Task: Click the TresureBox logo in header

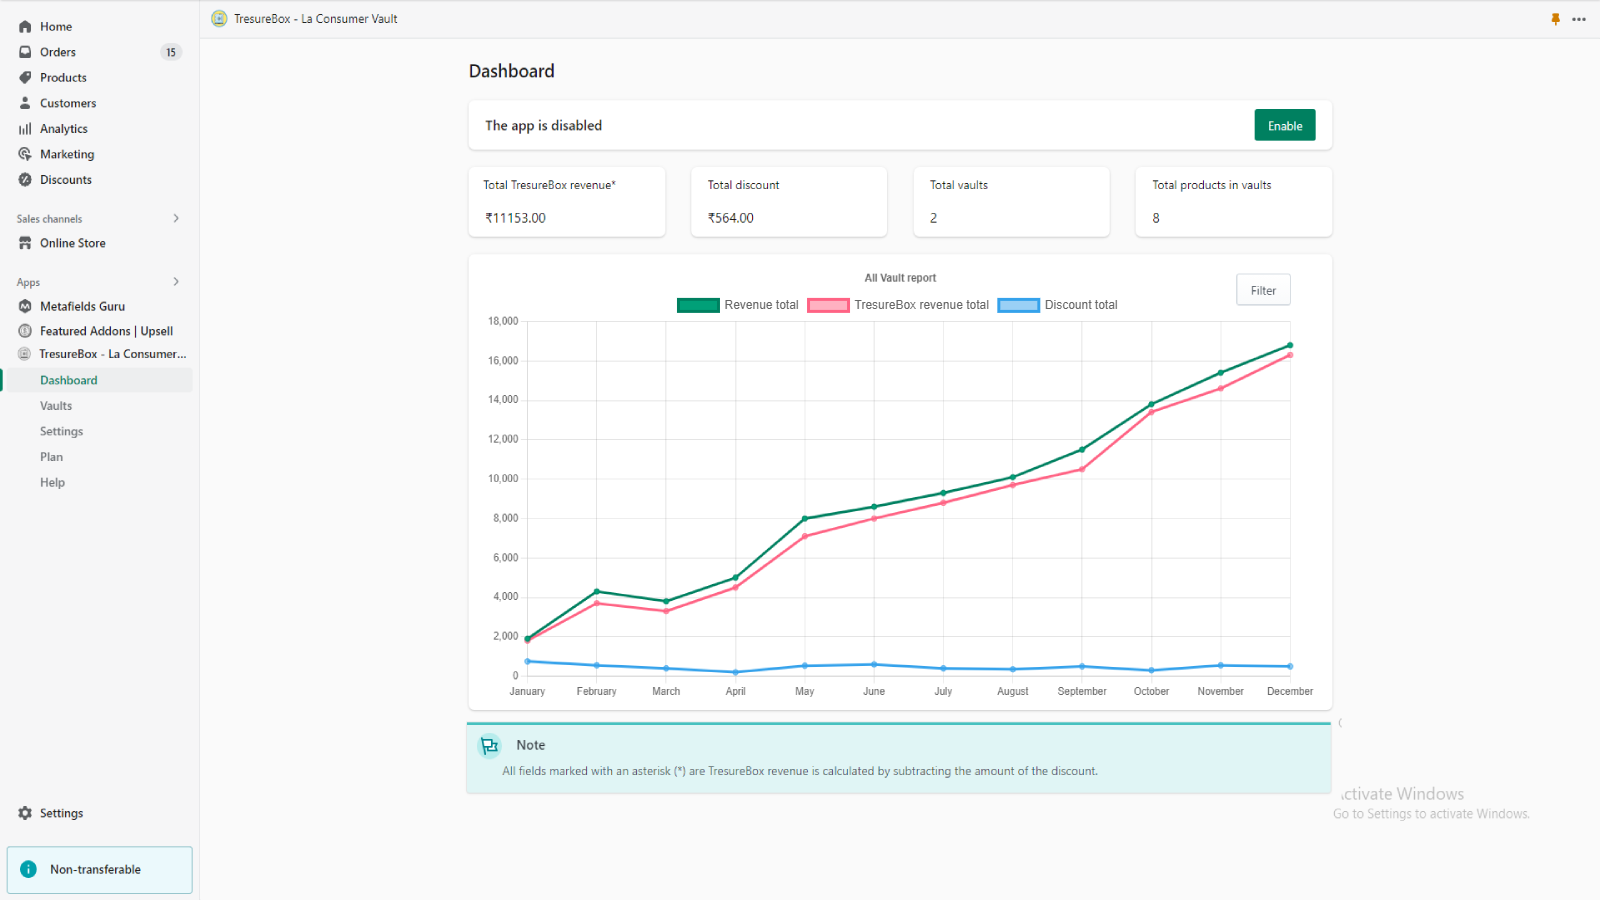Action: pos(219,18)
